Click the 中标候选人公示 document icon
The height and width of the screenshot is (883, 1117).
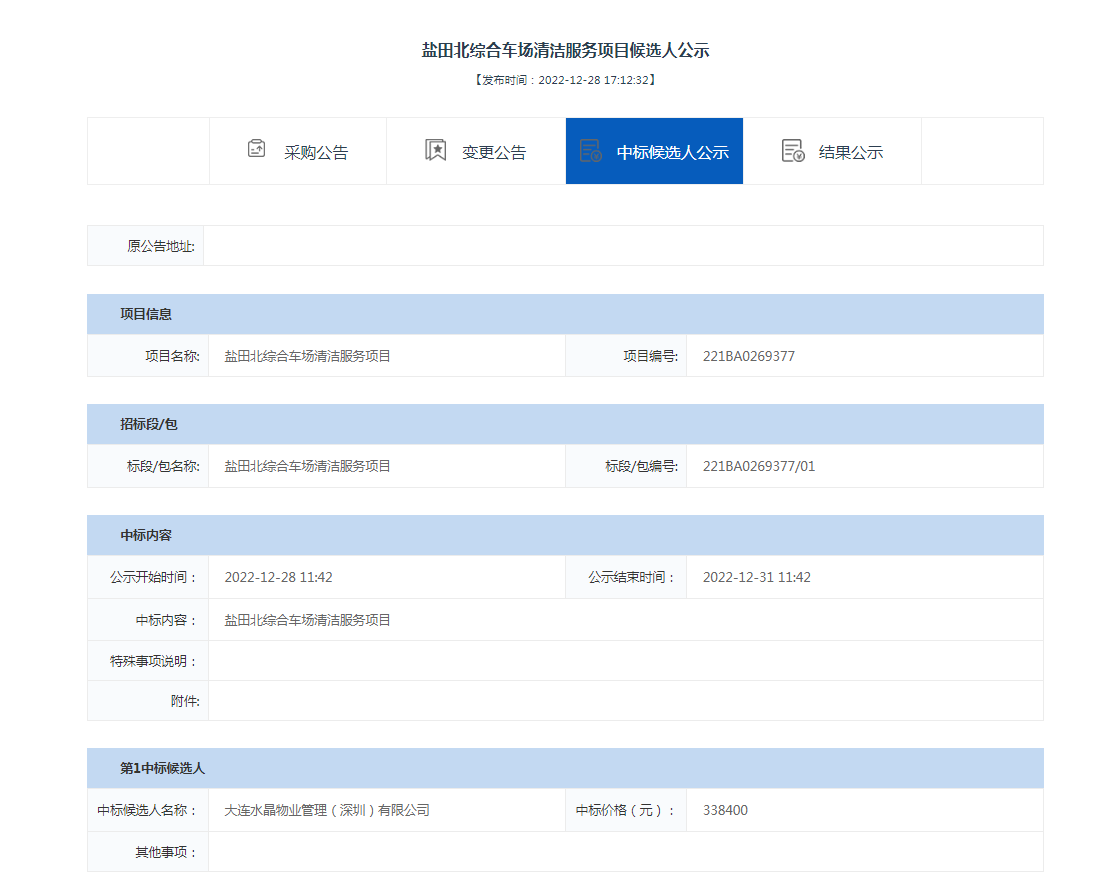591,151
